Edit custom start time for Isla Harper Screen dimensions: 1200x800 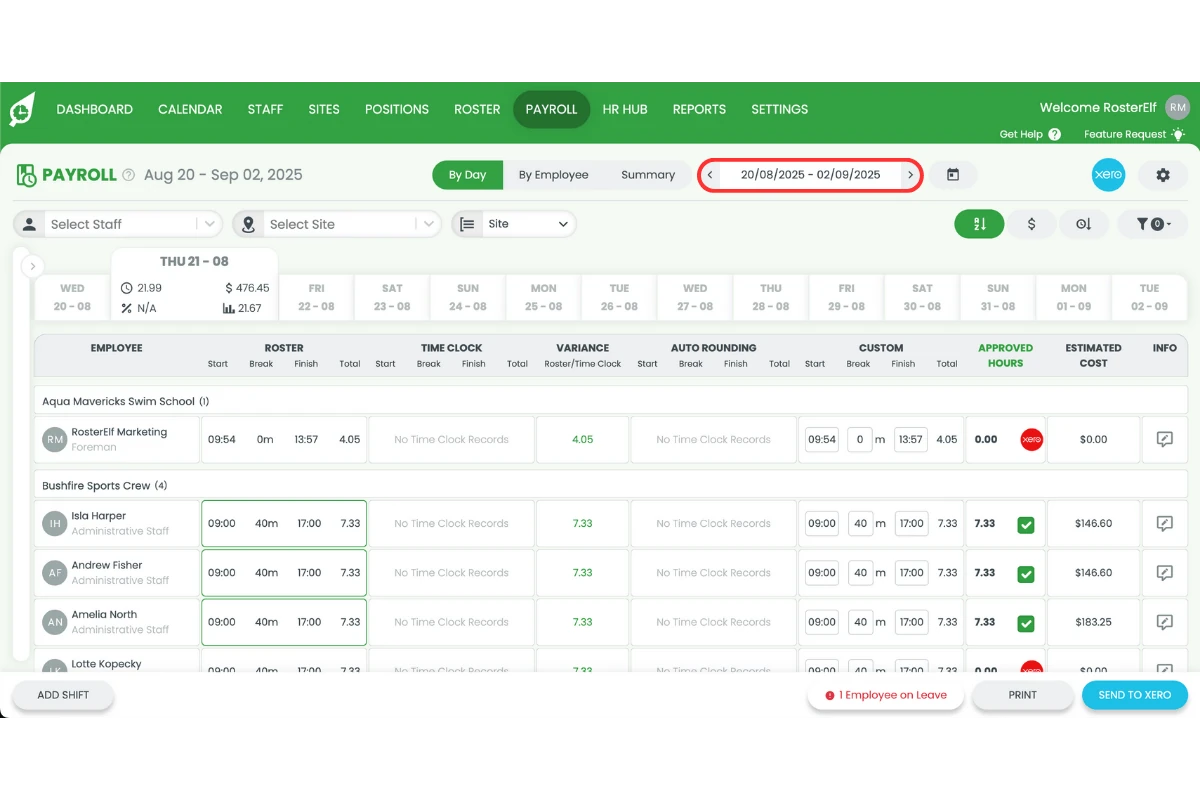point(822,523)
